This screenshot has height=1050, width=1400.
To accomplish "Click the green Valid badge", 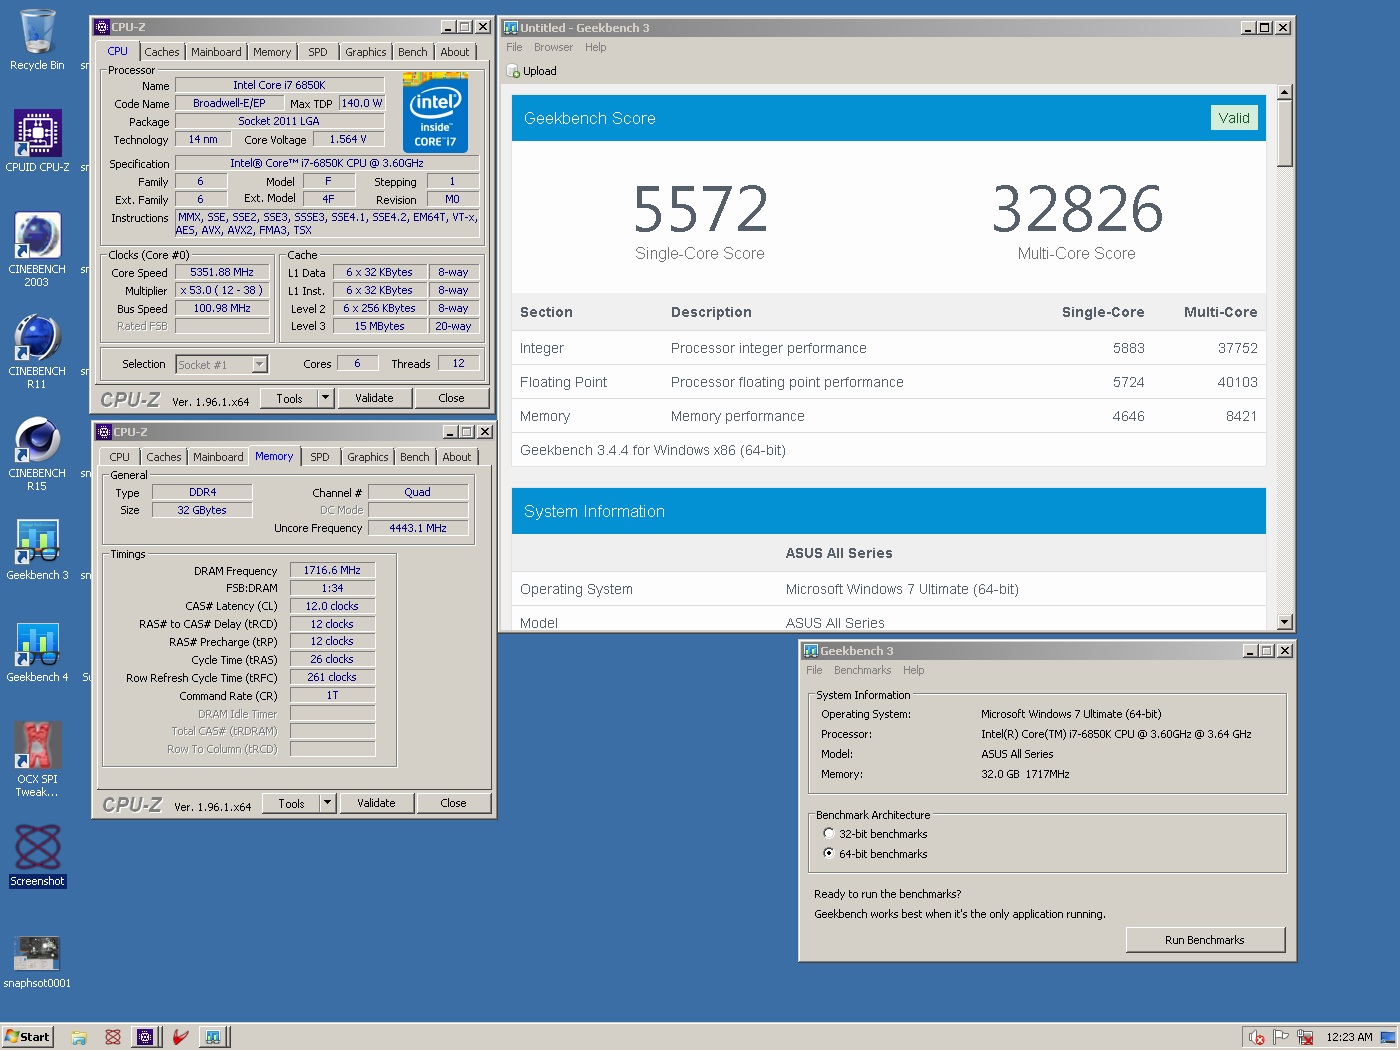I will pyautogui.click(x=1234, y=118).
